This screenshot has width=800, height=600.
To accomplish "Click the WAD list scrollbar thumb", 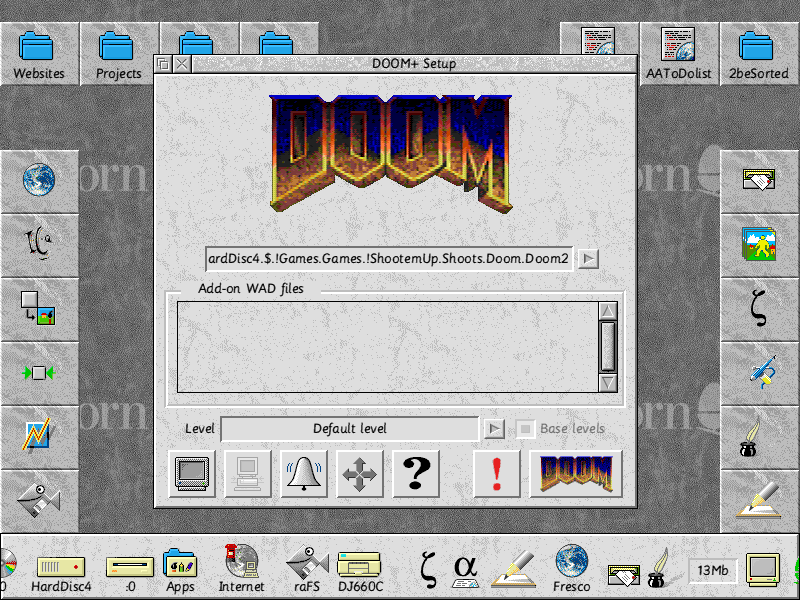I will [x=608, y=346].
